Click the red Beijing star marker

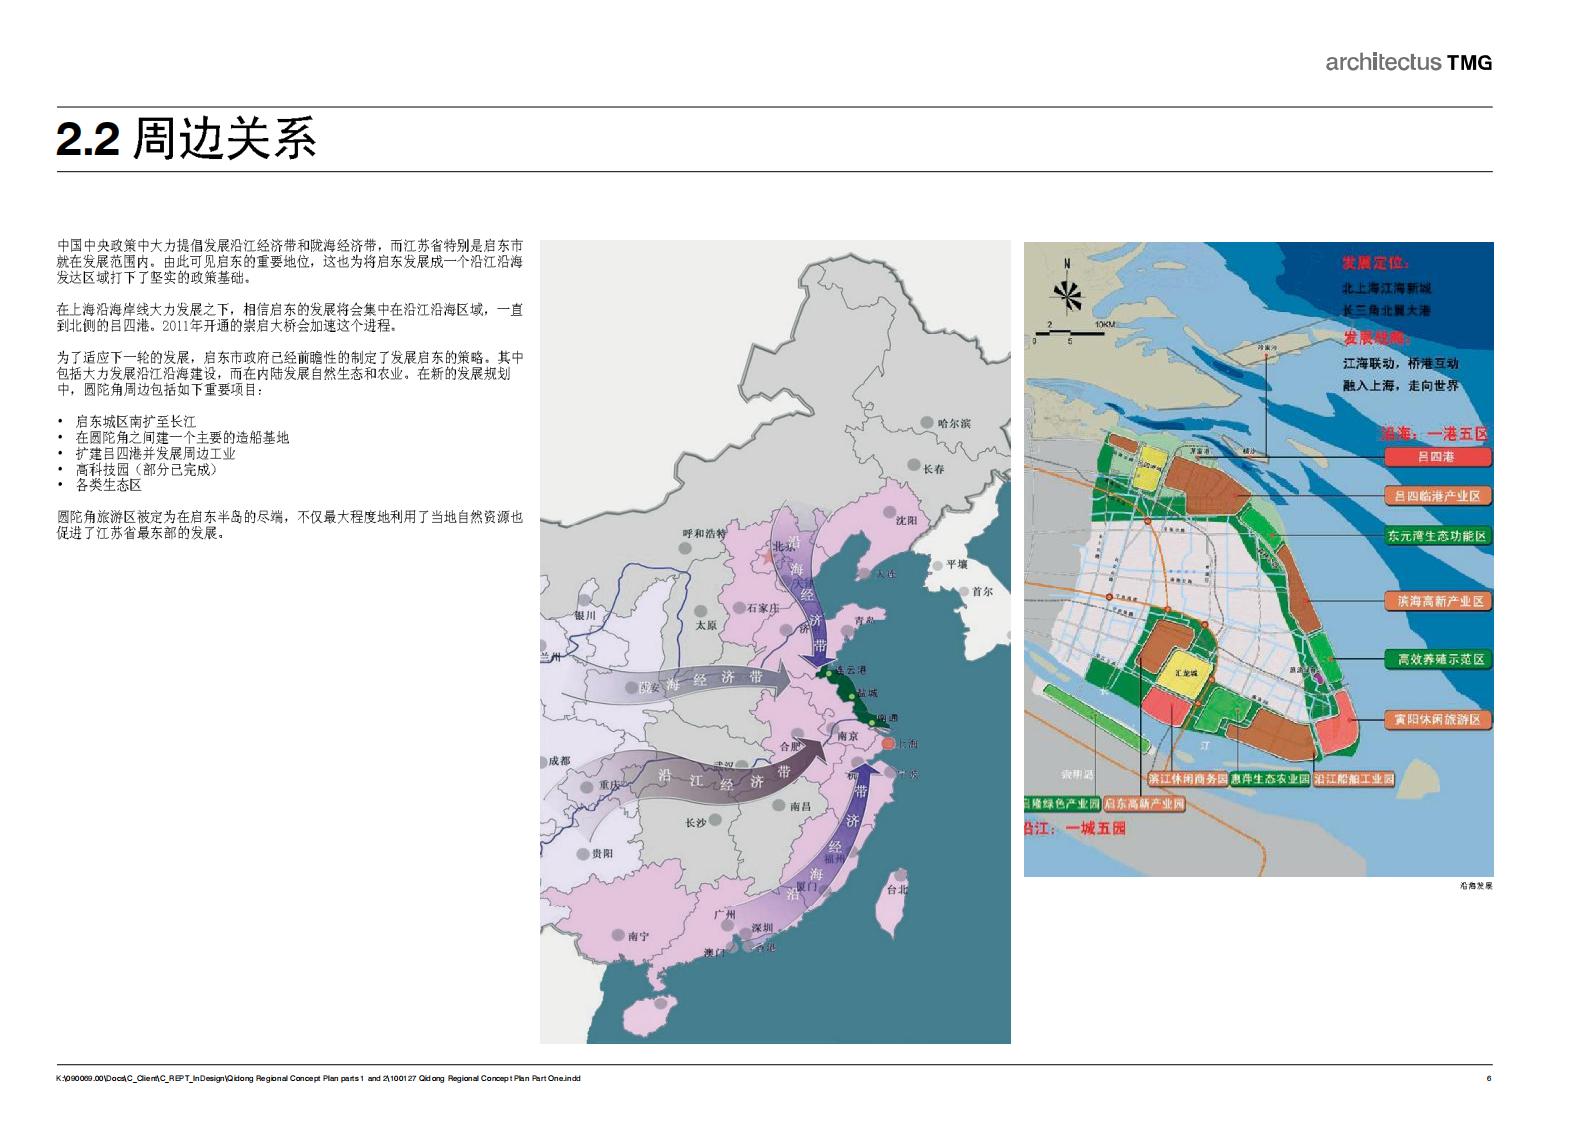pyautogui.click(x=767, y=556)
